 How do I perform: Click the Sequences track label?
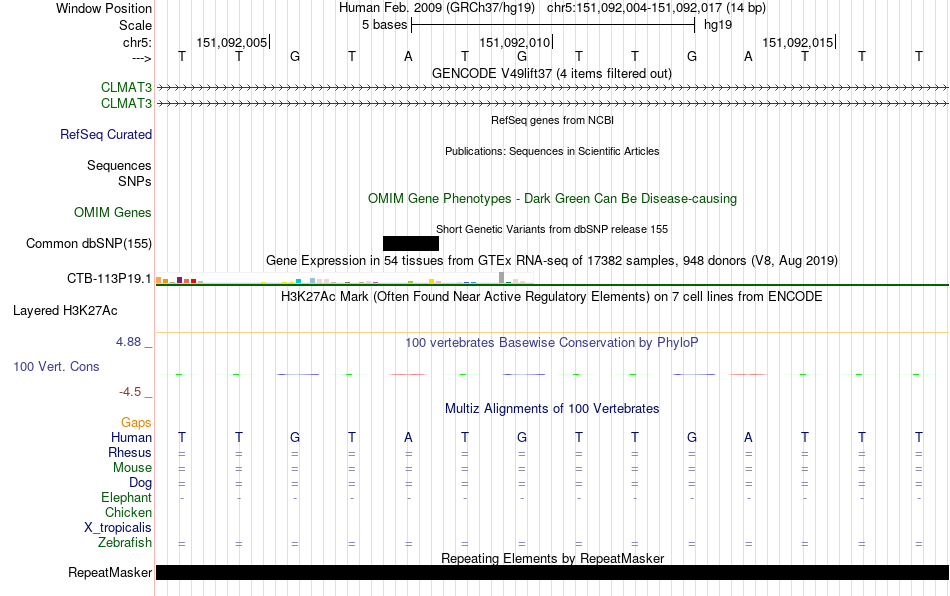[x=119, y=165]
